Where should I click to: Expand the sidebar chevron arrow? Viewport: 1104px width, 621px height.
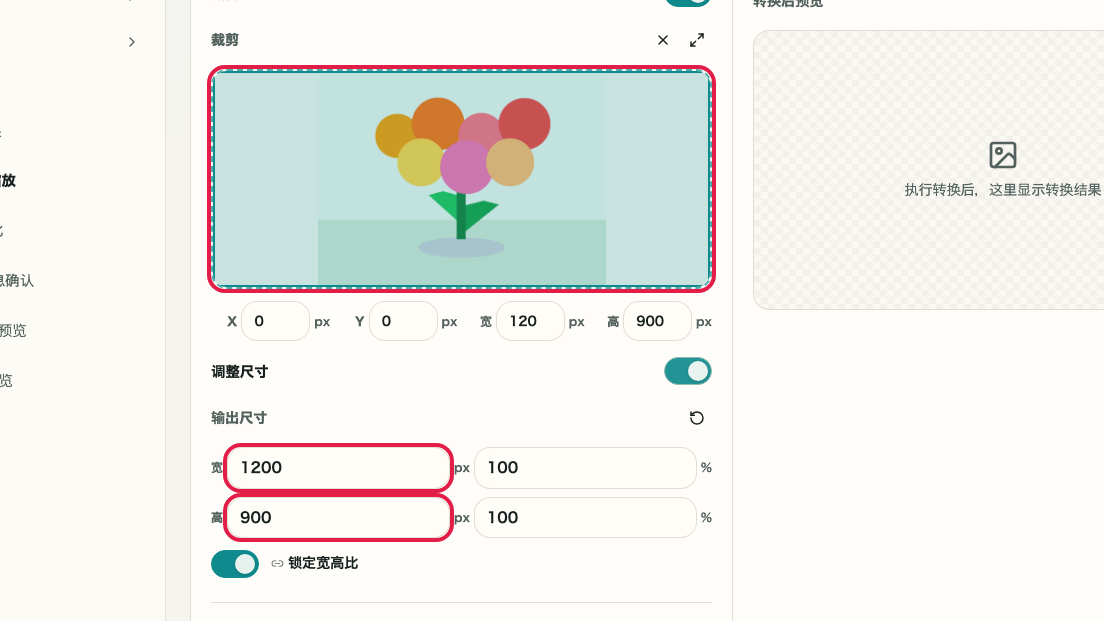click(x=132, y=42)
